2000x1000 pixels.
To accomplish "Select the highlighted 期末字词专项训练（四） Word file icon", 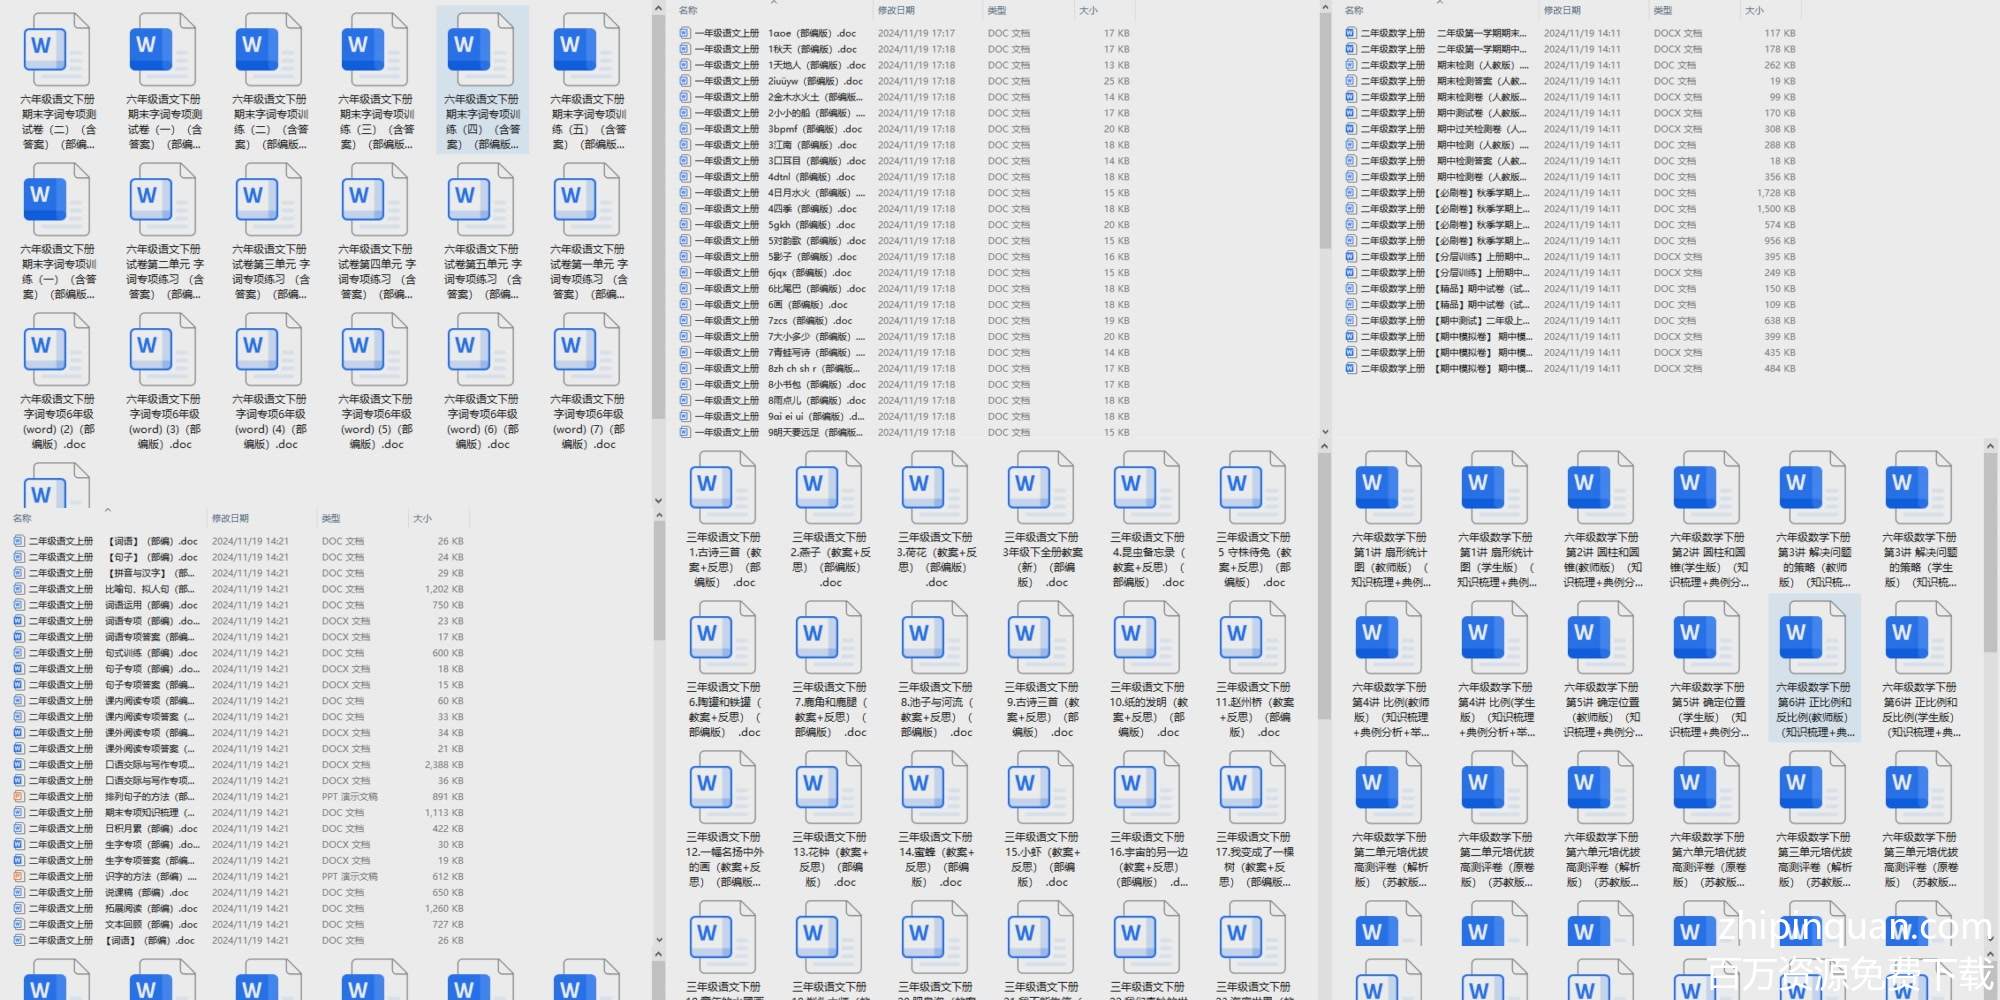I will click(481, 48).
